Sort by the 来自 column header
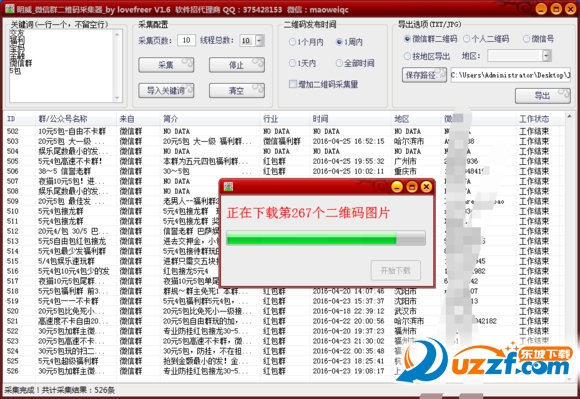 pos(139,119)
